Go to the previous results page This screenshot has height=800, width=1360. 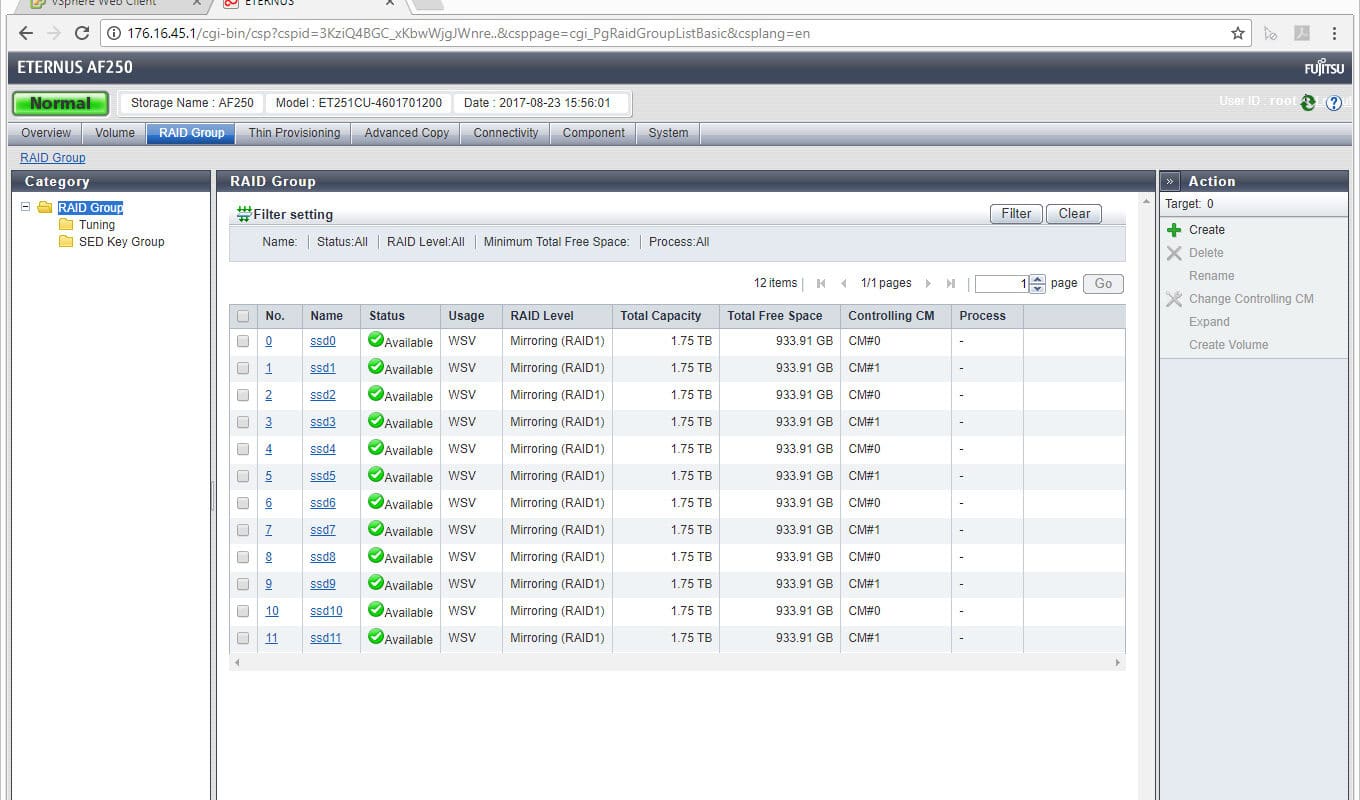pyautogui.click(x=844, y=284)
